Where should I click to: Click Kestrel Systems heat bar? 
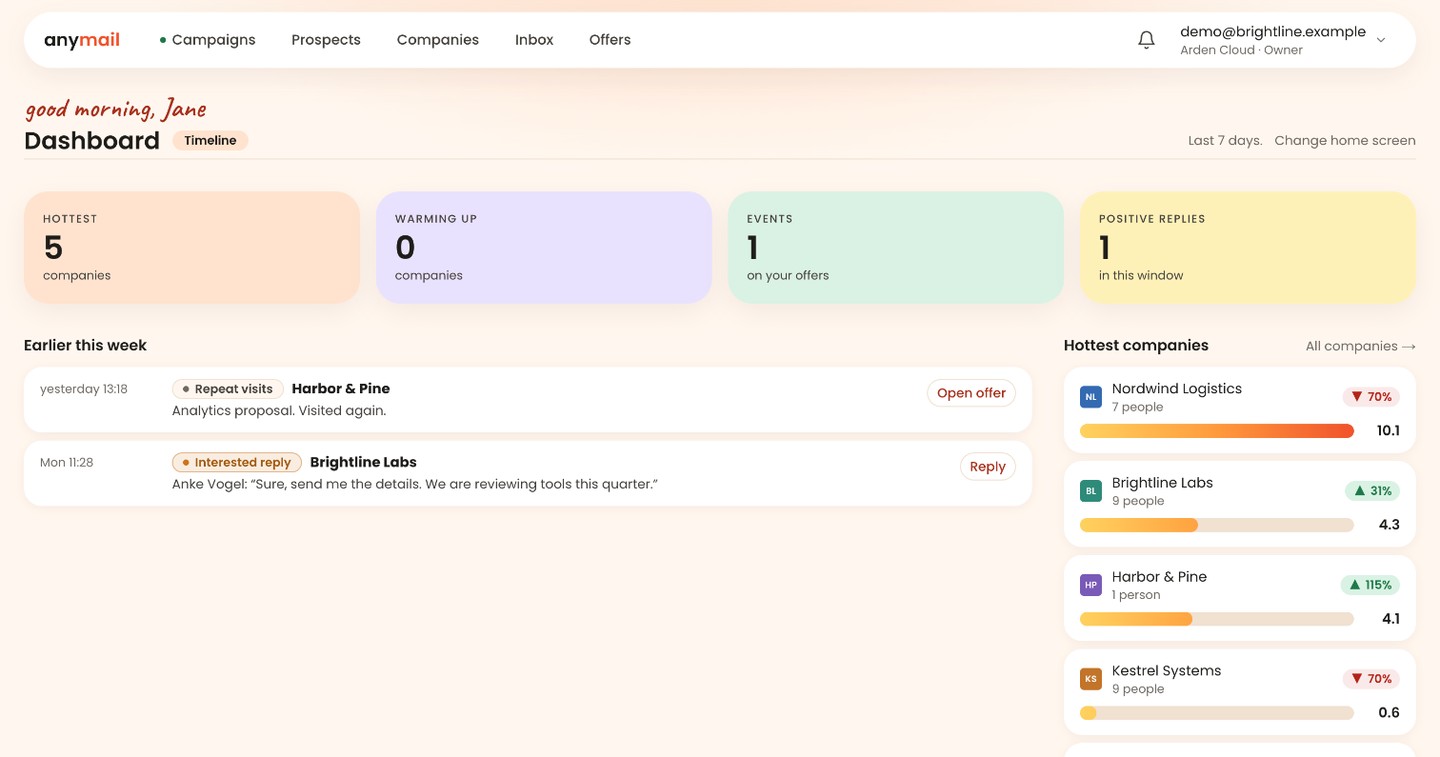pyautogui.click(x=1217, y=713)
